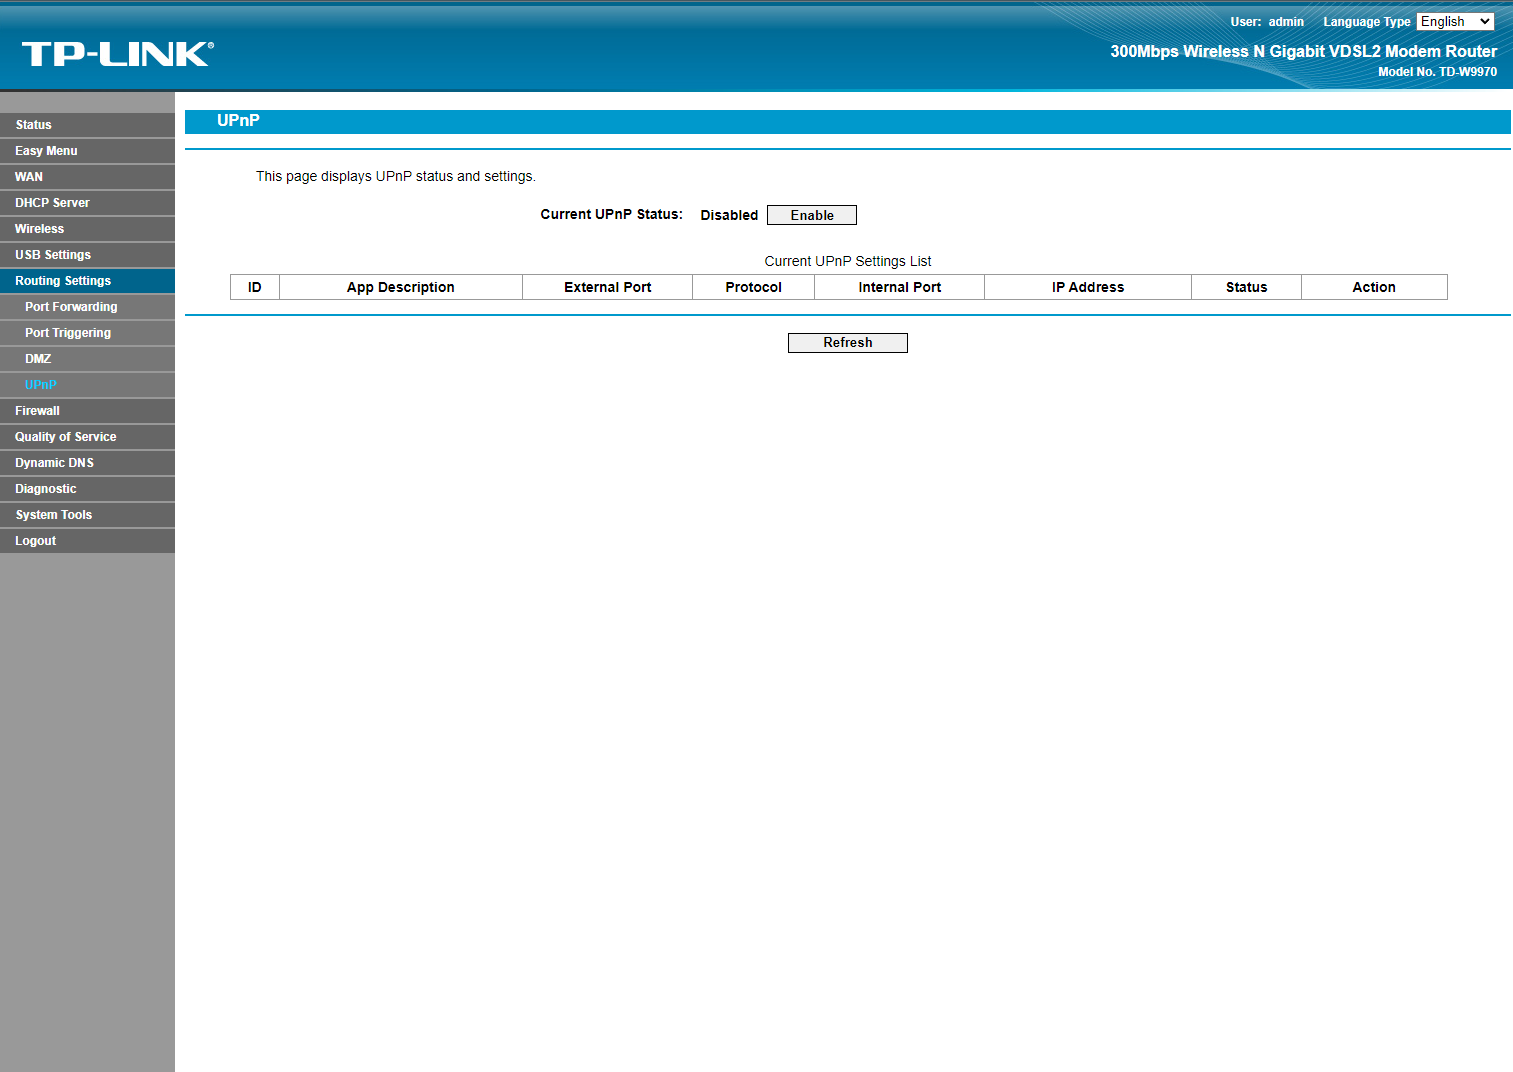Screen dimensions: 1513x1072
Task: Enable UPnP on the router
Action: 811,214
